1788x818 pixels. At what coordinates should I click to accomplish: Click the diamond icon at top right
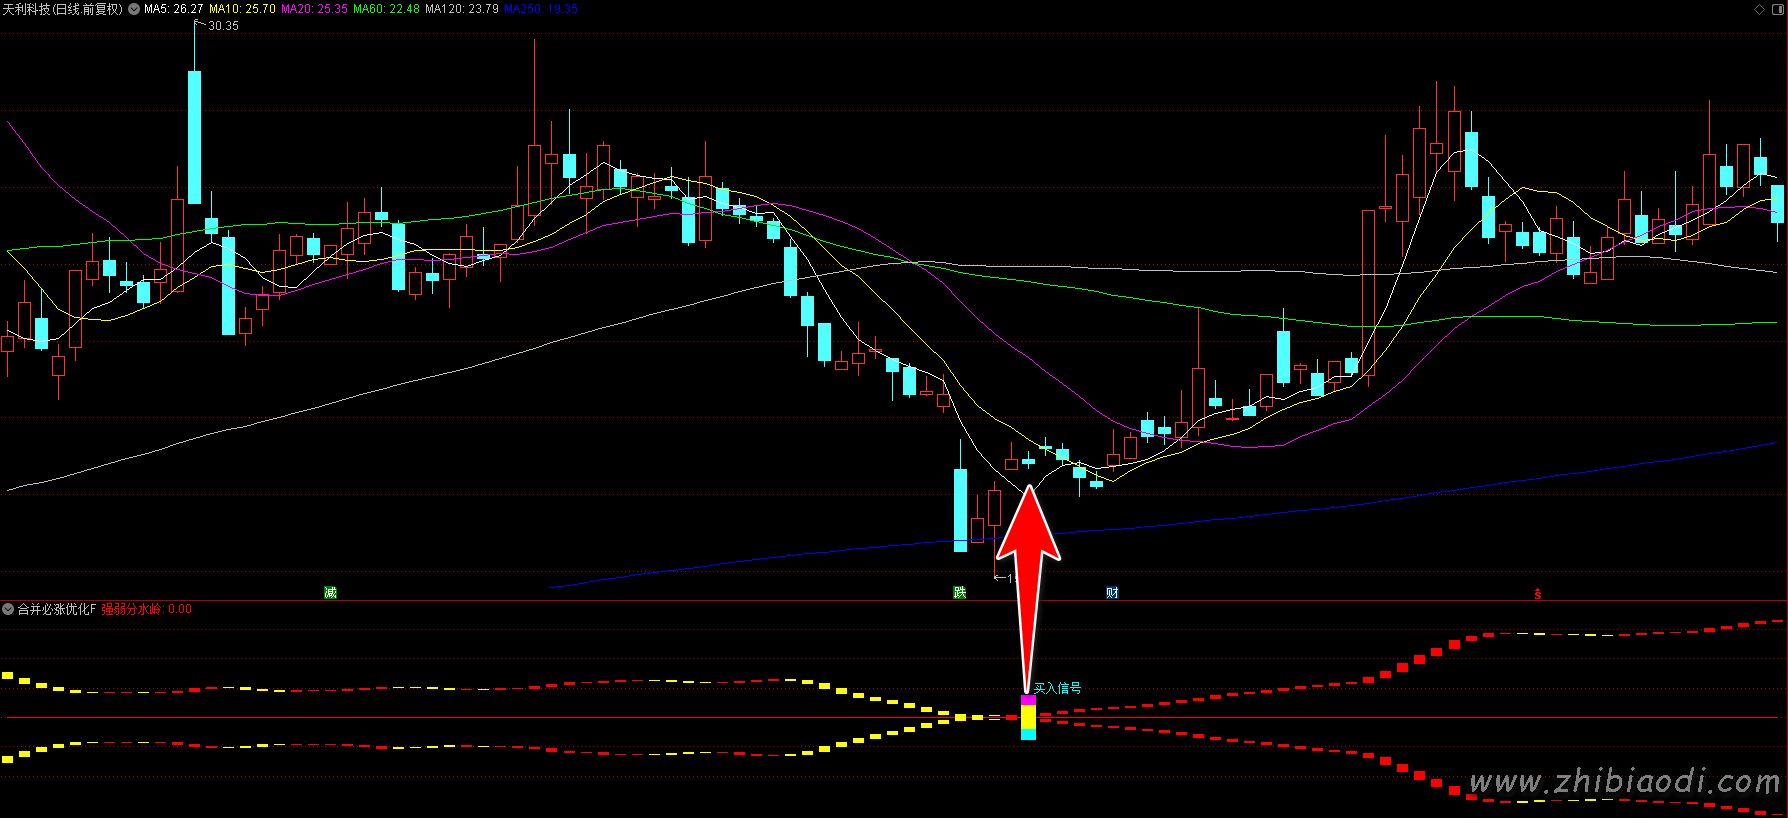(x=1760, y=9)
